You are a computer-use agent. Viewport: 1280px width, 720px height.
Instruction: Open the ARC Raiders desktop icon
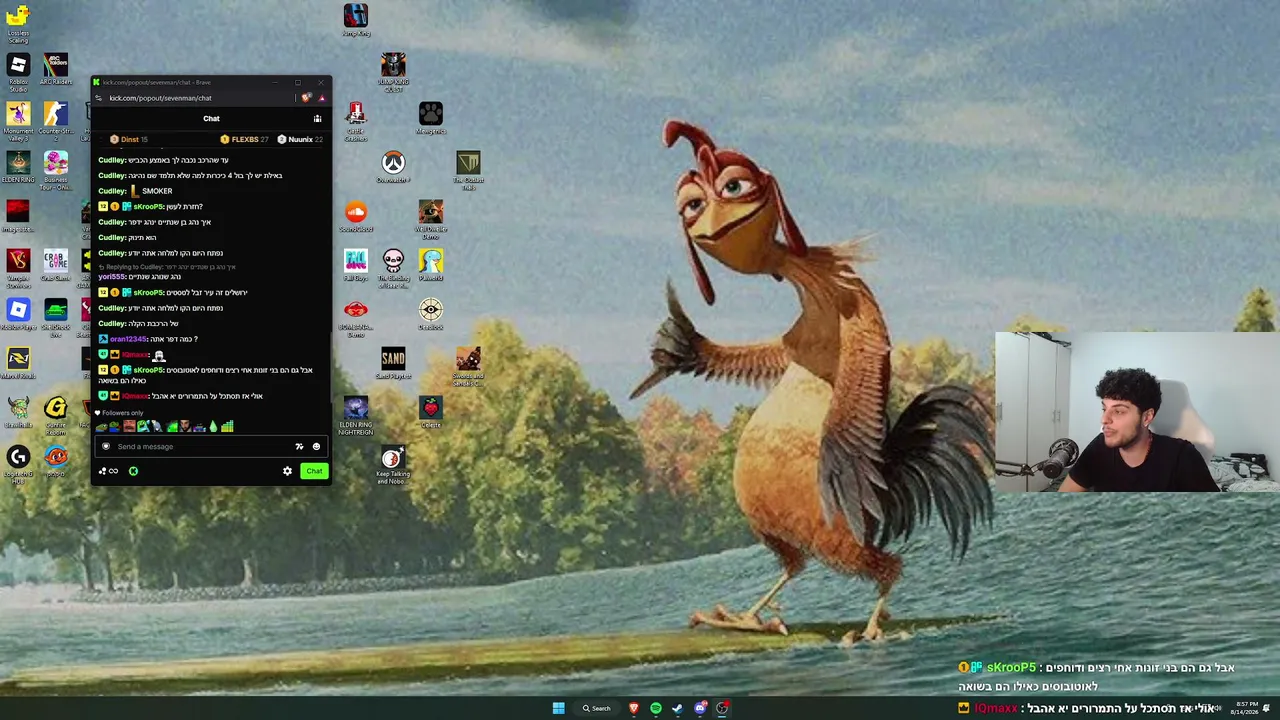point(56,70)
